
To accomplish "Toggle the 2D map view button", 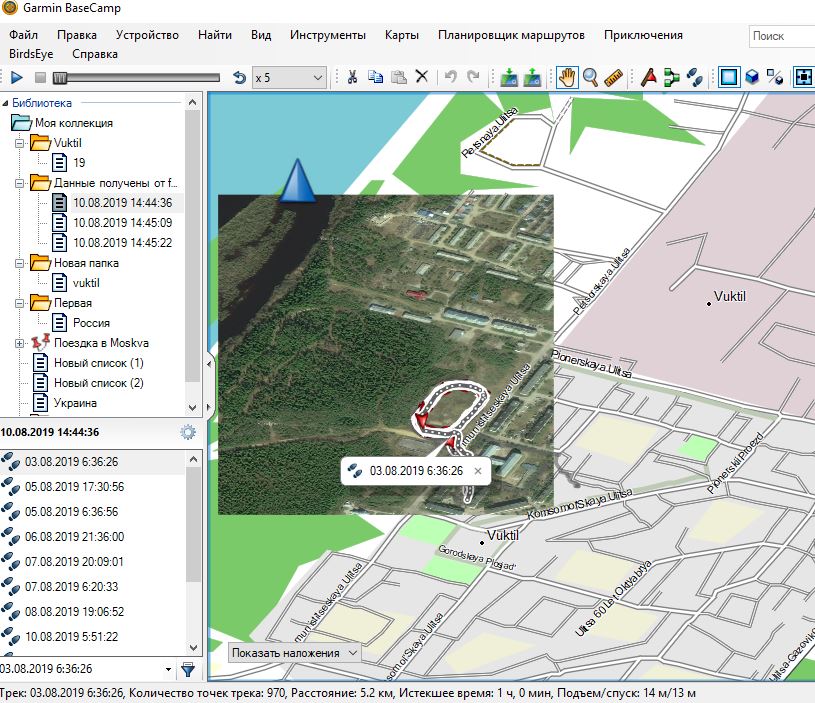I will point(730,77).
